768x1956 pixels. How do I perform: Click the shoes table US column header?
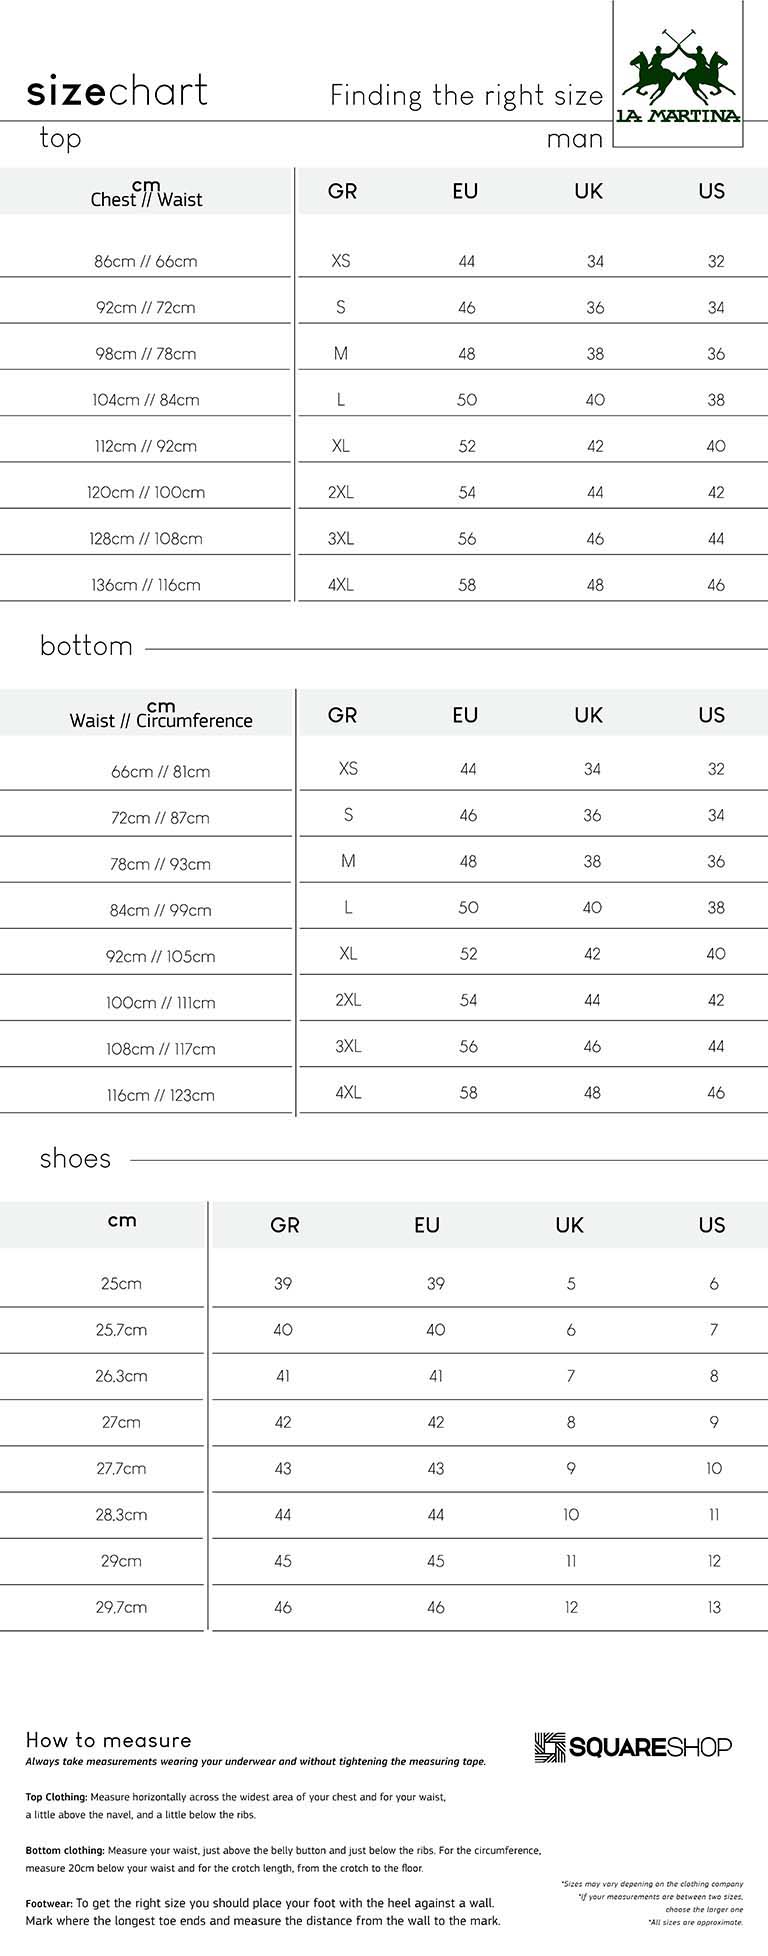tap(712, 1225)
